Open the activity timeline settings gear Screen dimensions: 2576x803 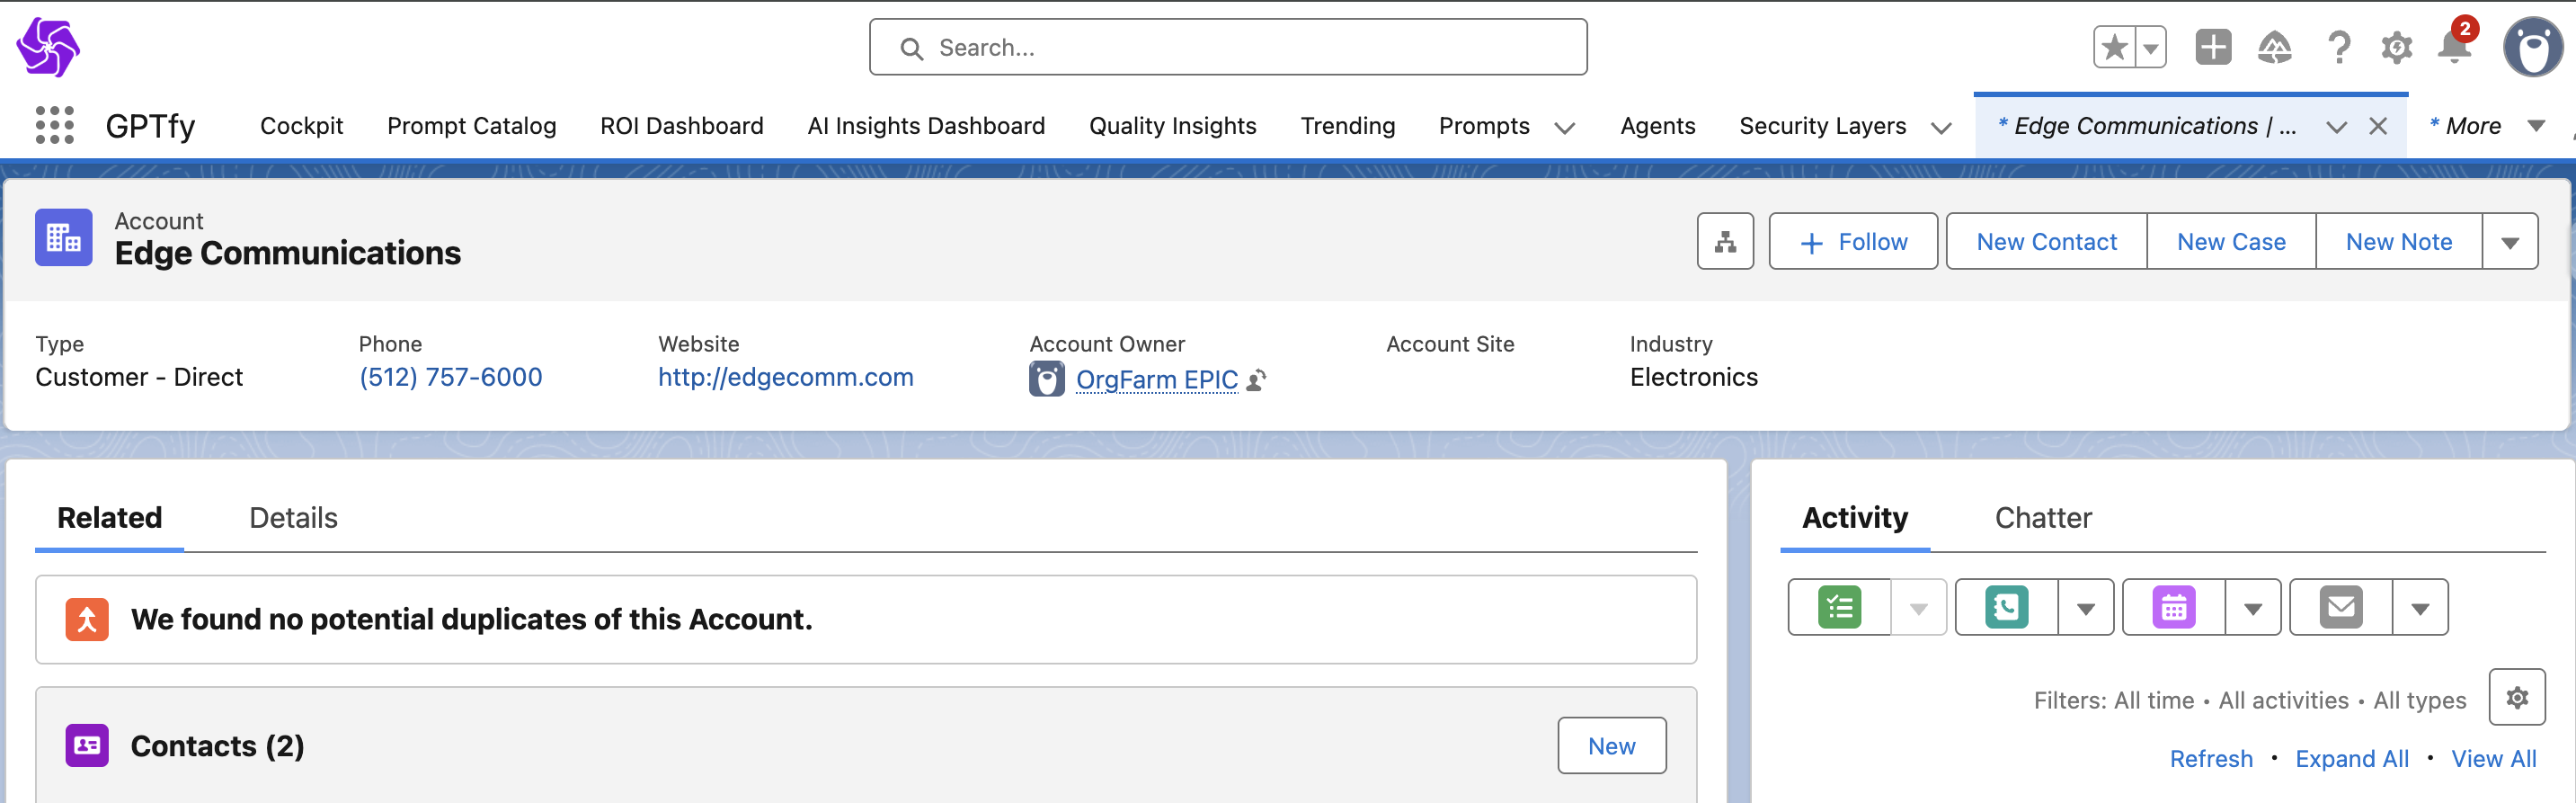(2516, 697)
